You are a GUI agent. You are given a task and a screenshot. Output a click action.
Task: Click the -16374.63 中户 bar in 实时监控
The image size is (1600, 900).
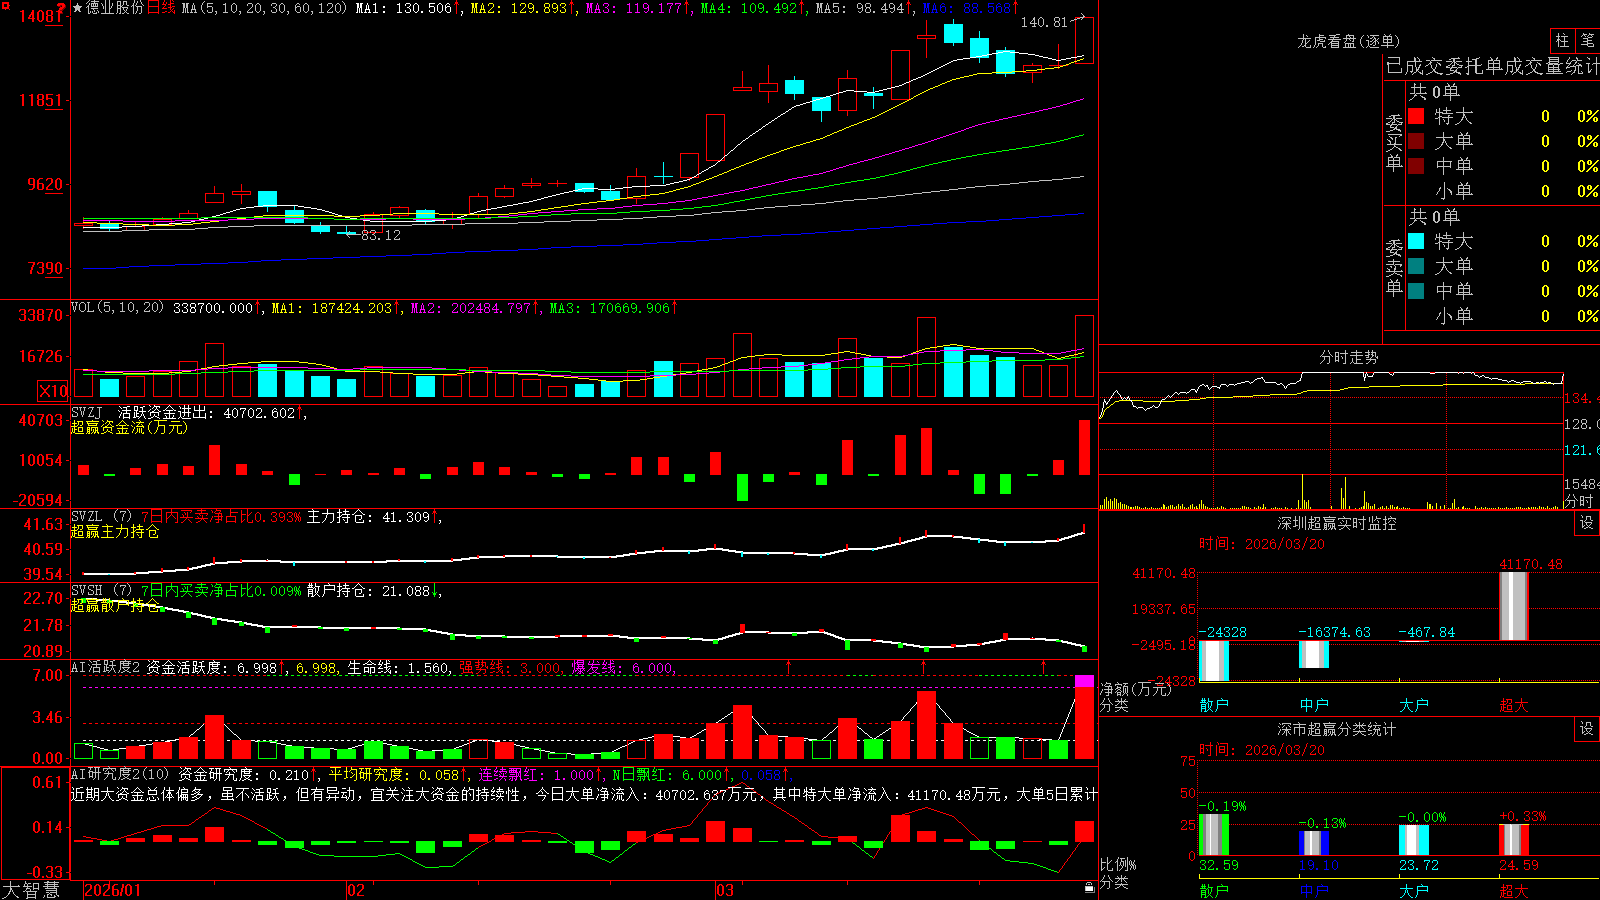tap(1314, 654)
